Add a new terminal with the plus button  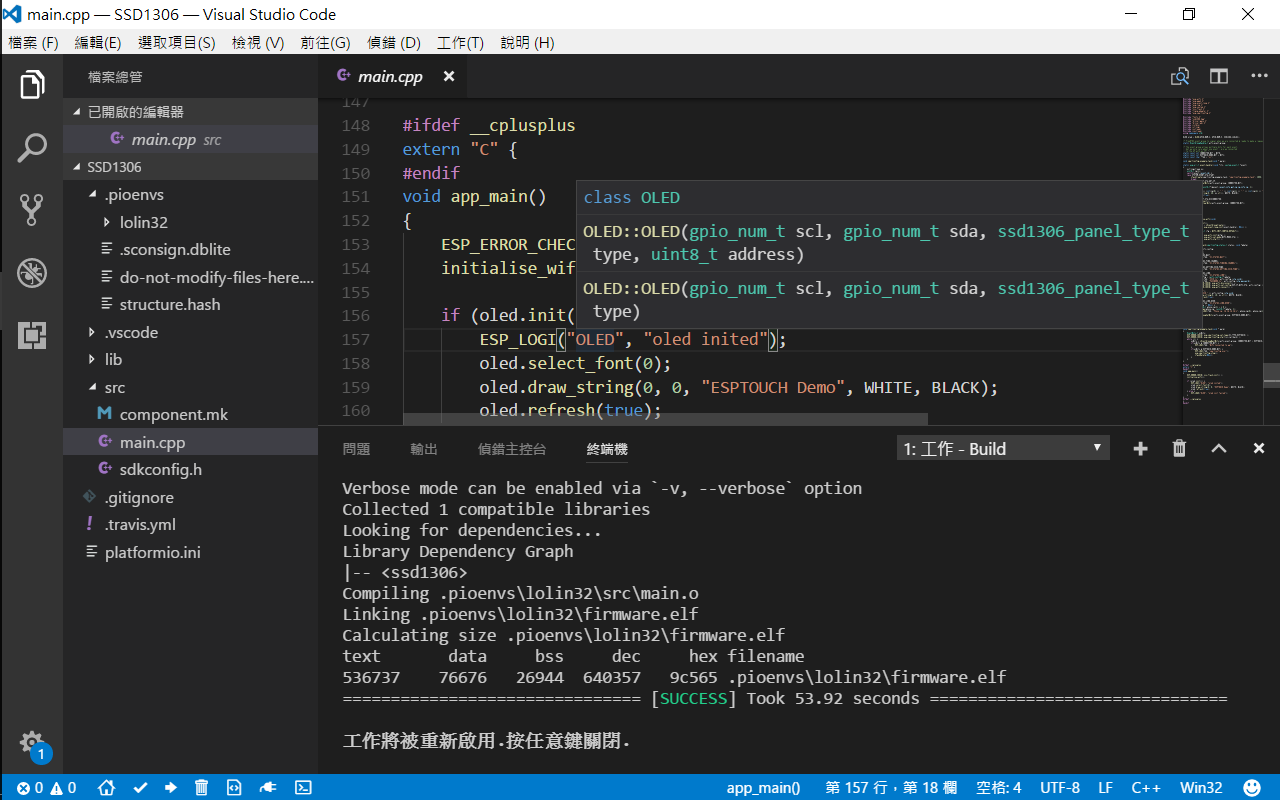1140,448
